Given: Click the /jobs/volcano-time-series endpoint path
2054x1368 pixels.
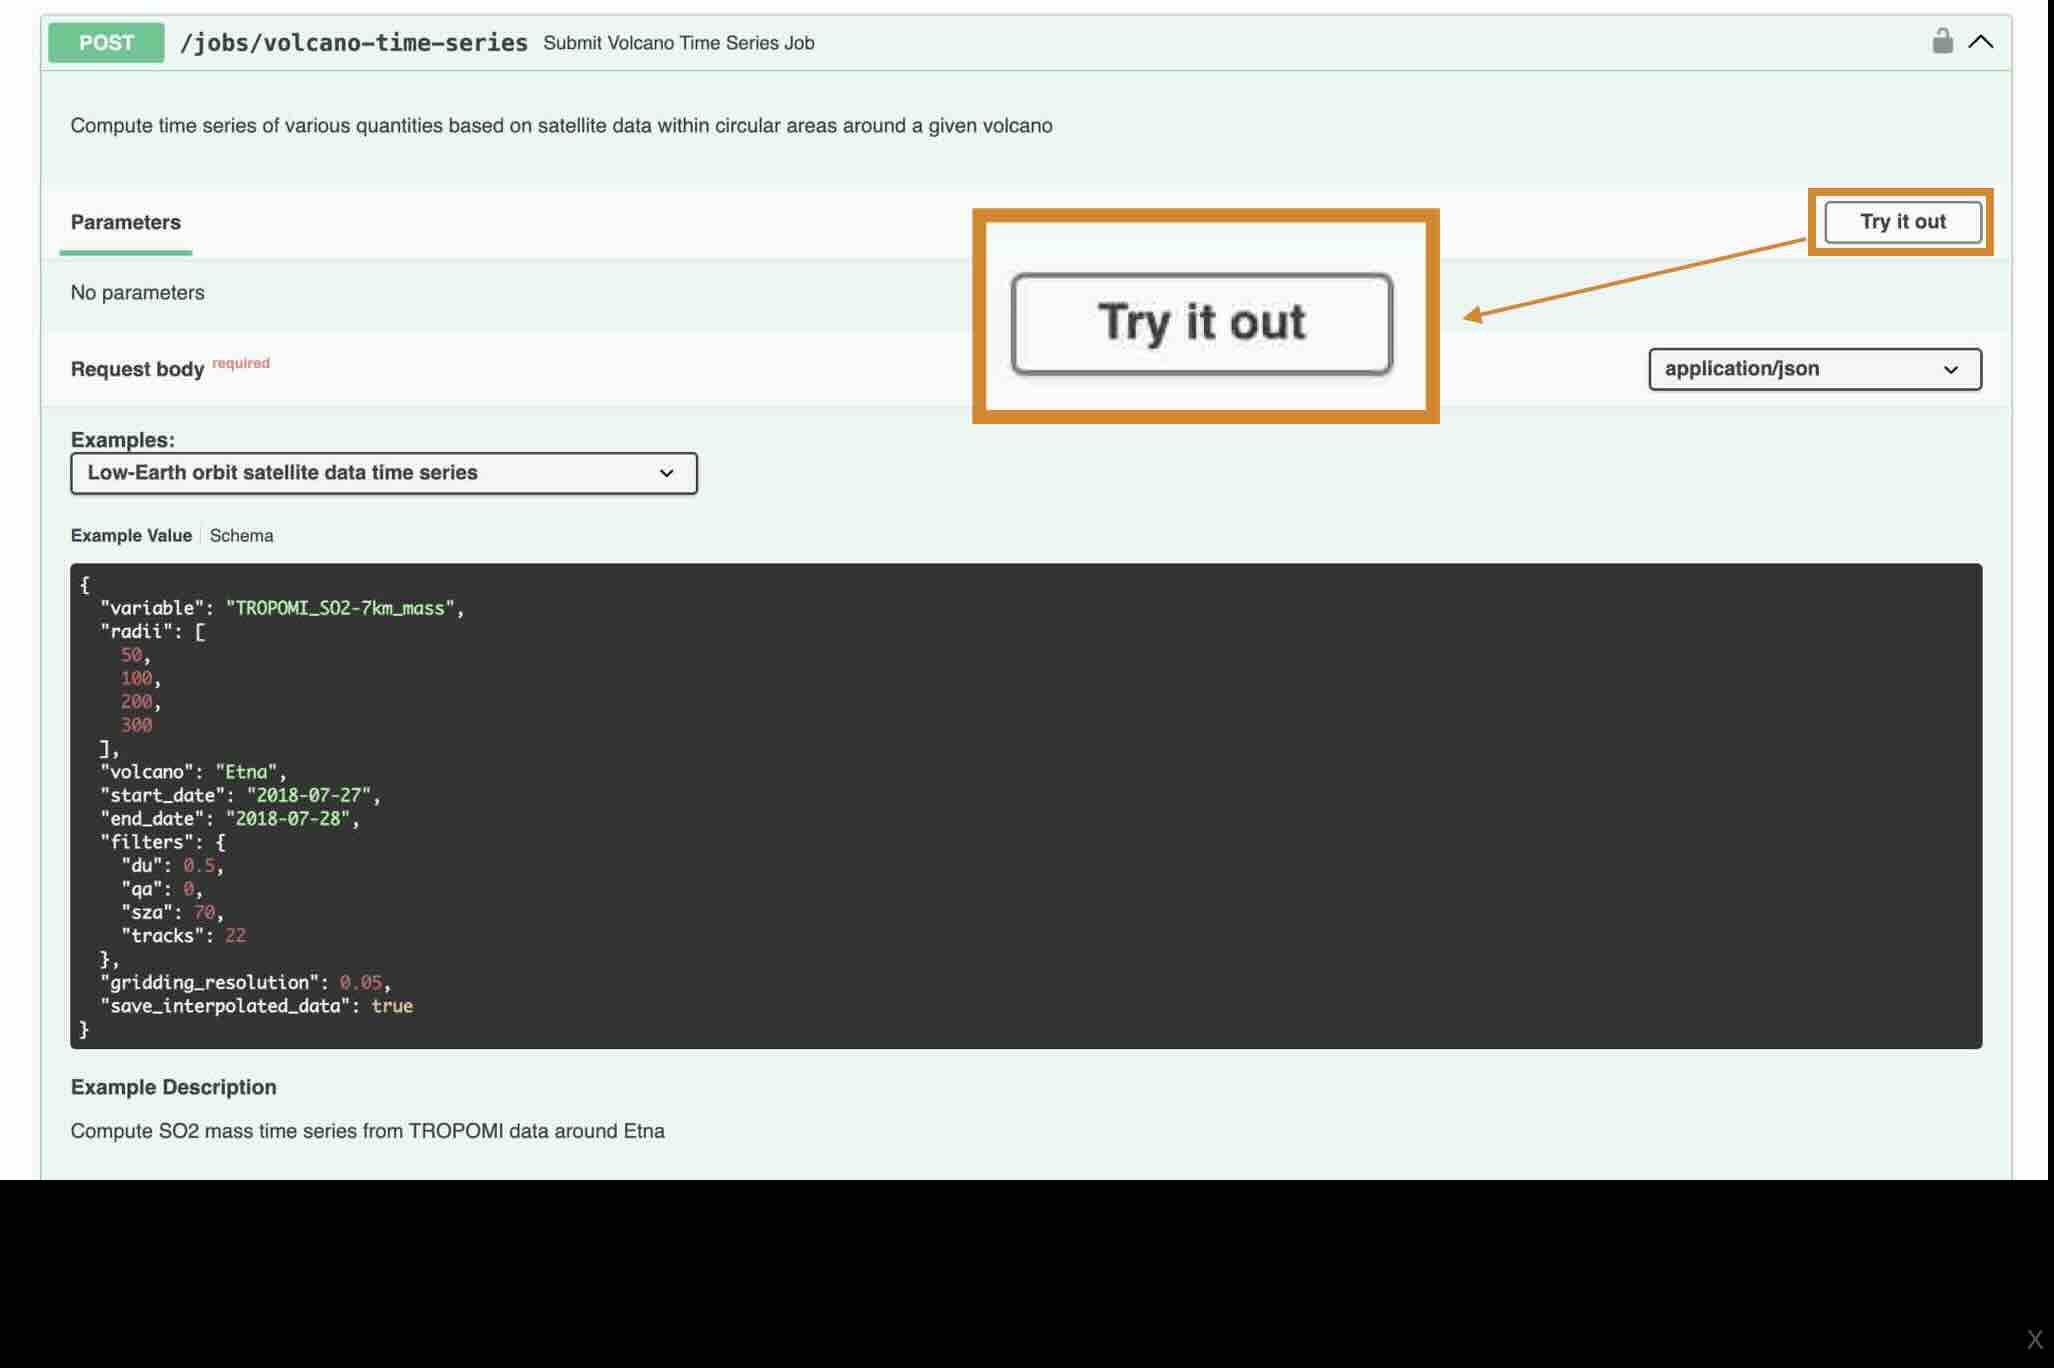Looking at the screenshot, I should point(353,43).
